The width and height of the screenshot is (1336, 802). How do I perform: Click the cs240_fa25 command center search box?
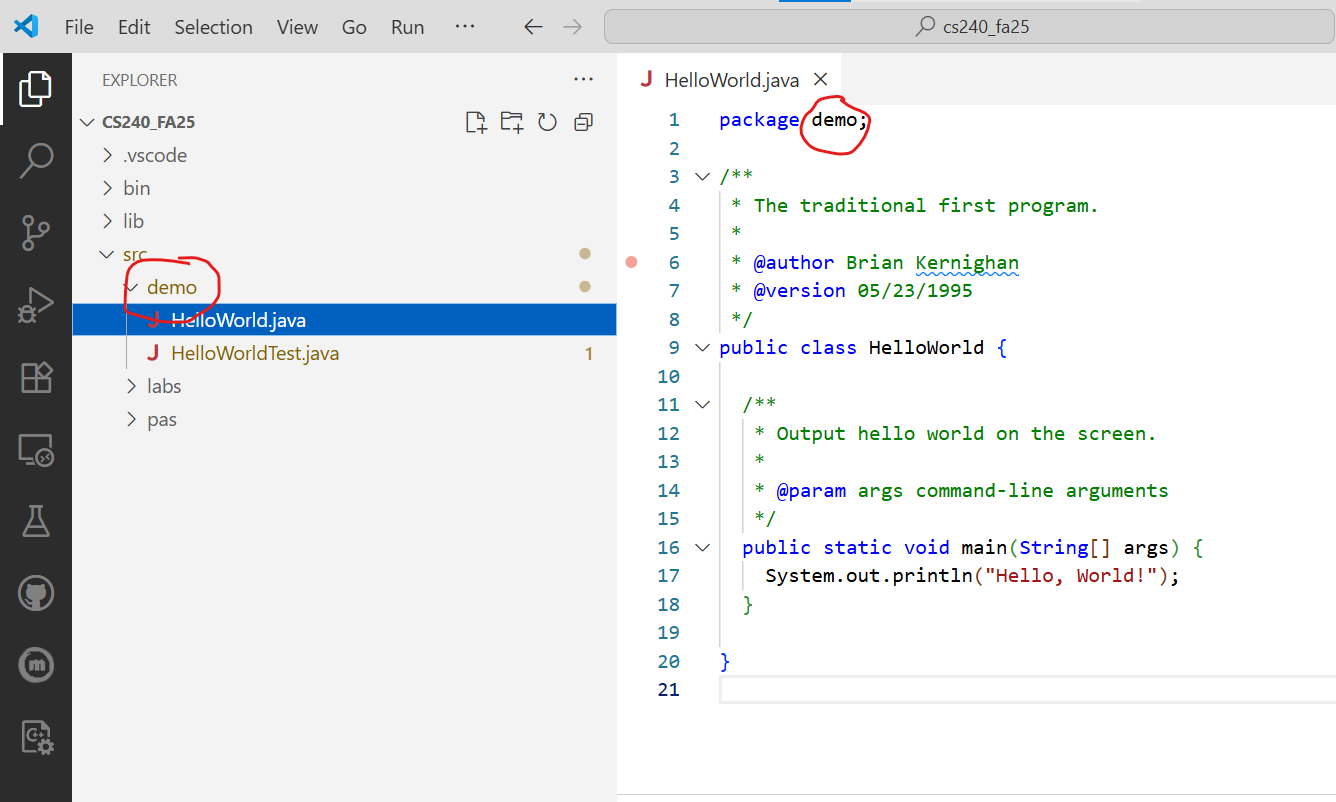pos(970,27)
